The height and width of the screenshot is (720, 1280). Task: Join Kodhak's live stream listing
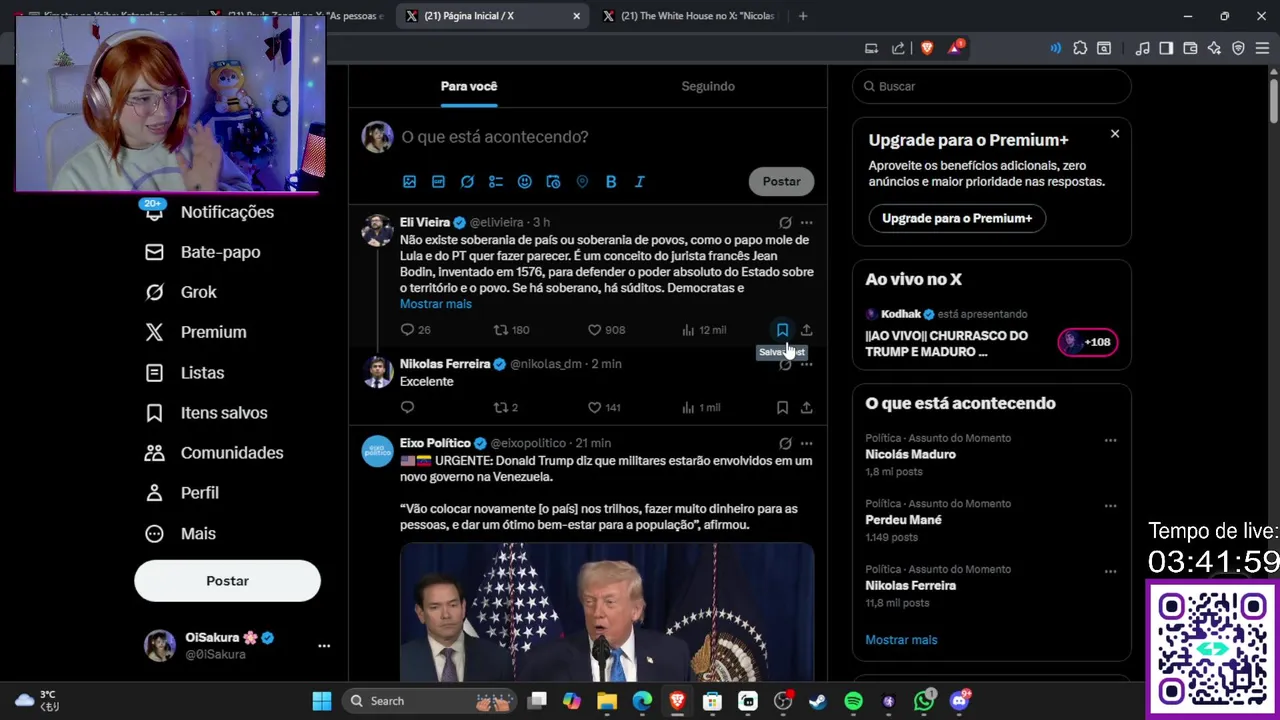[991, 335]
